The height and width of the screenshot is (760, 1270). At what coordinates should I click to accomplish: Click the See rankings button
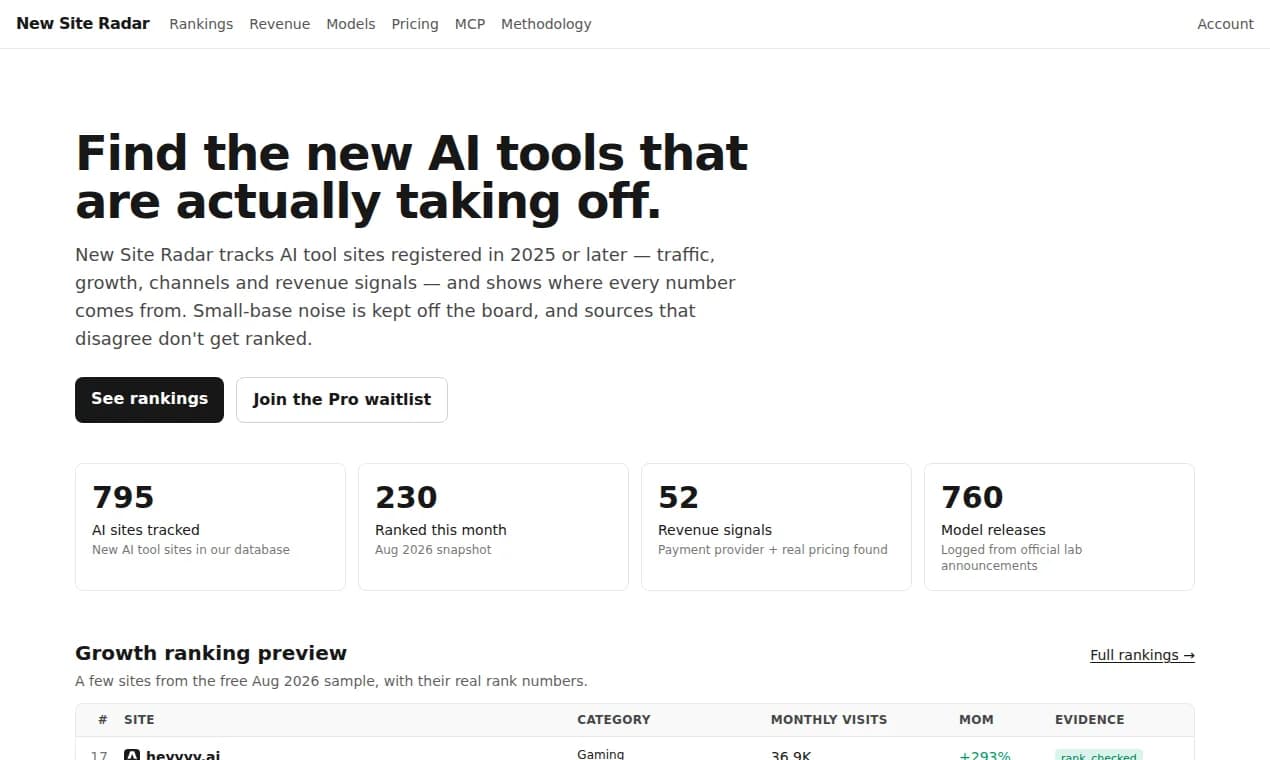[x=149, y=399]
